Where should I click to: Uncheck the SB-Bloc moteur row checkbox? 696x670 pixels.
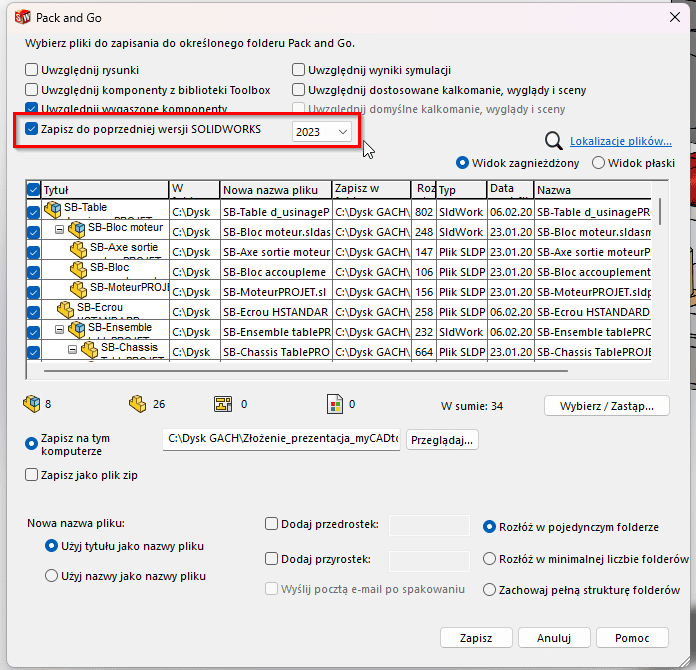tap(33, 232)
